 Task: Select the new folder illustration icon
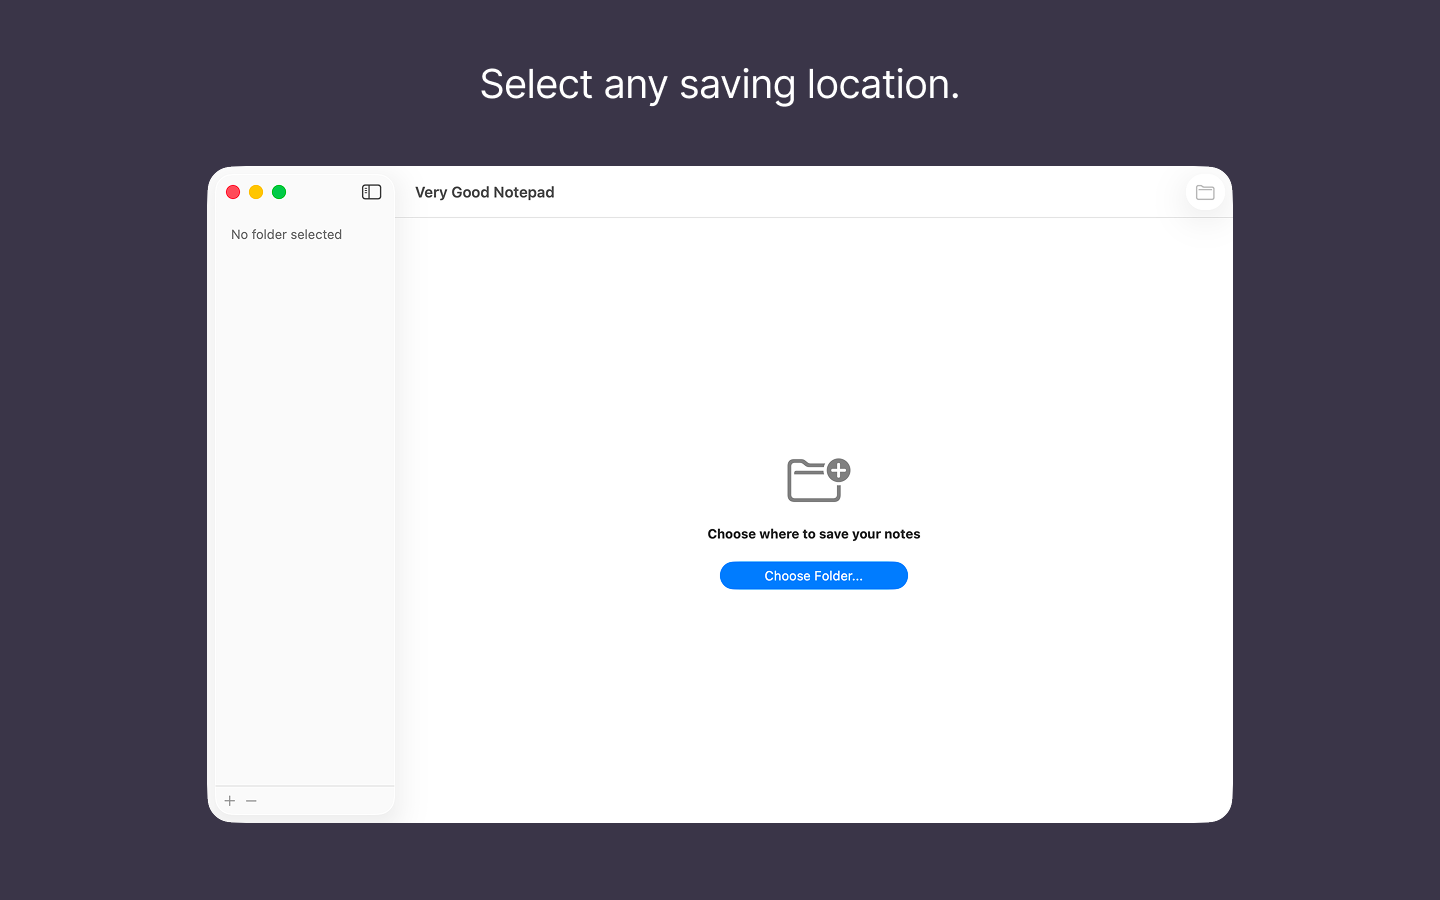[x=812, y=480]
